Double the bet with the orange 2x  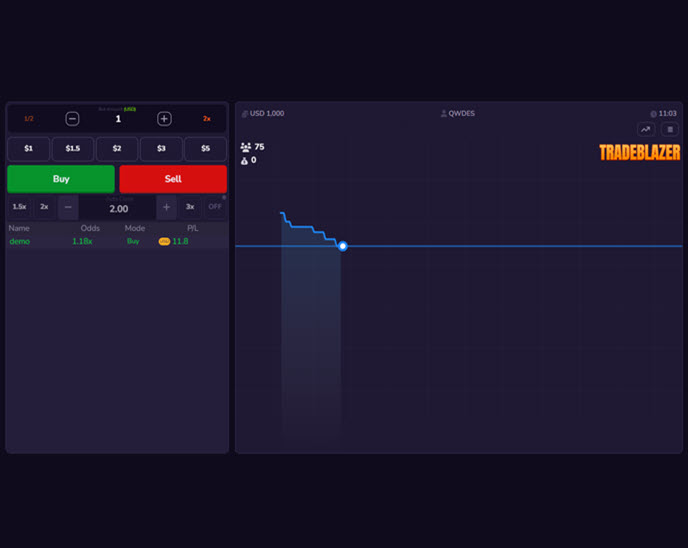click(x=207, y=119)
